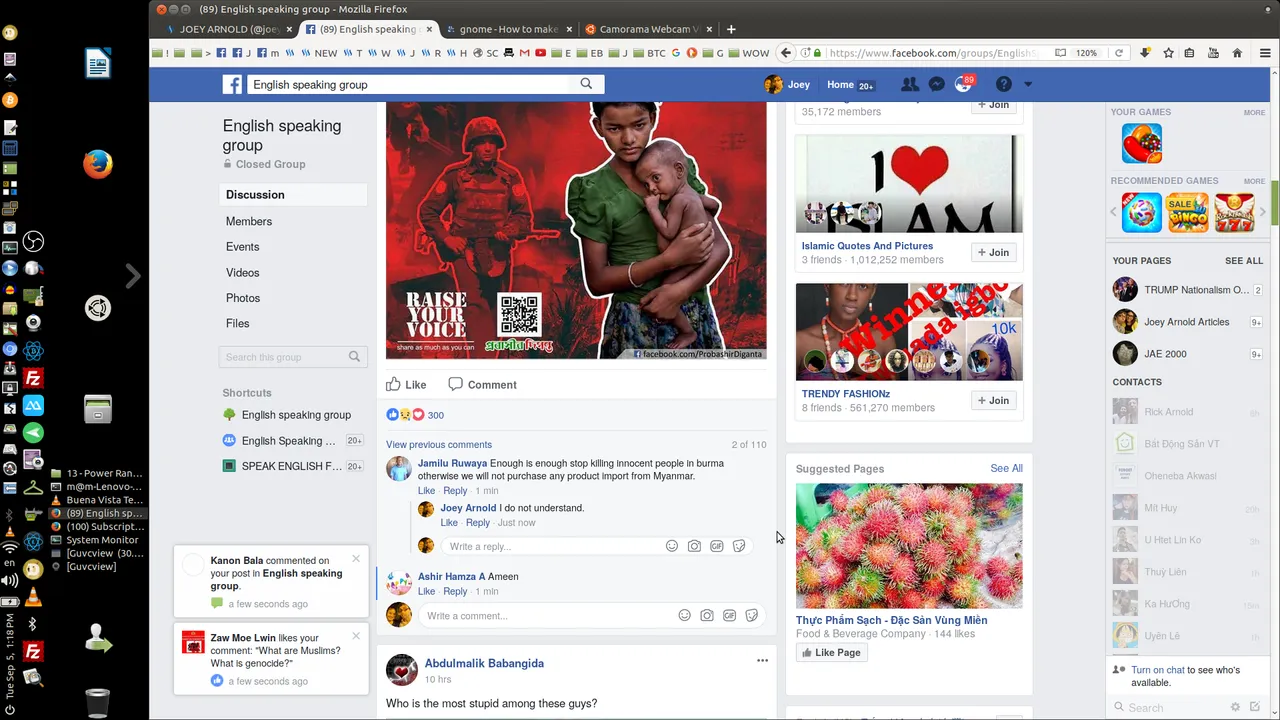This screenshot has height=720, width=1280.
Task: Go to Home in Facebook header
Action: 840,85
